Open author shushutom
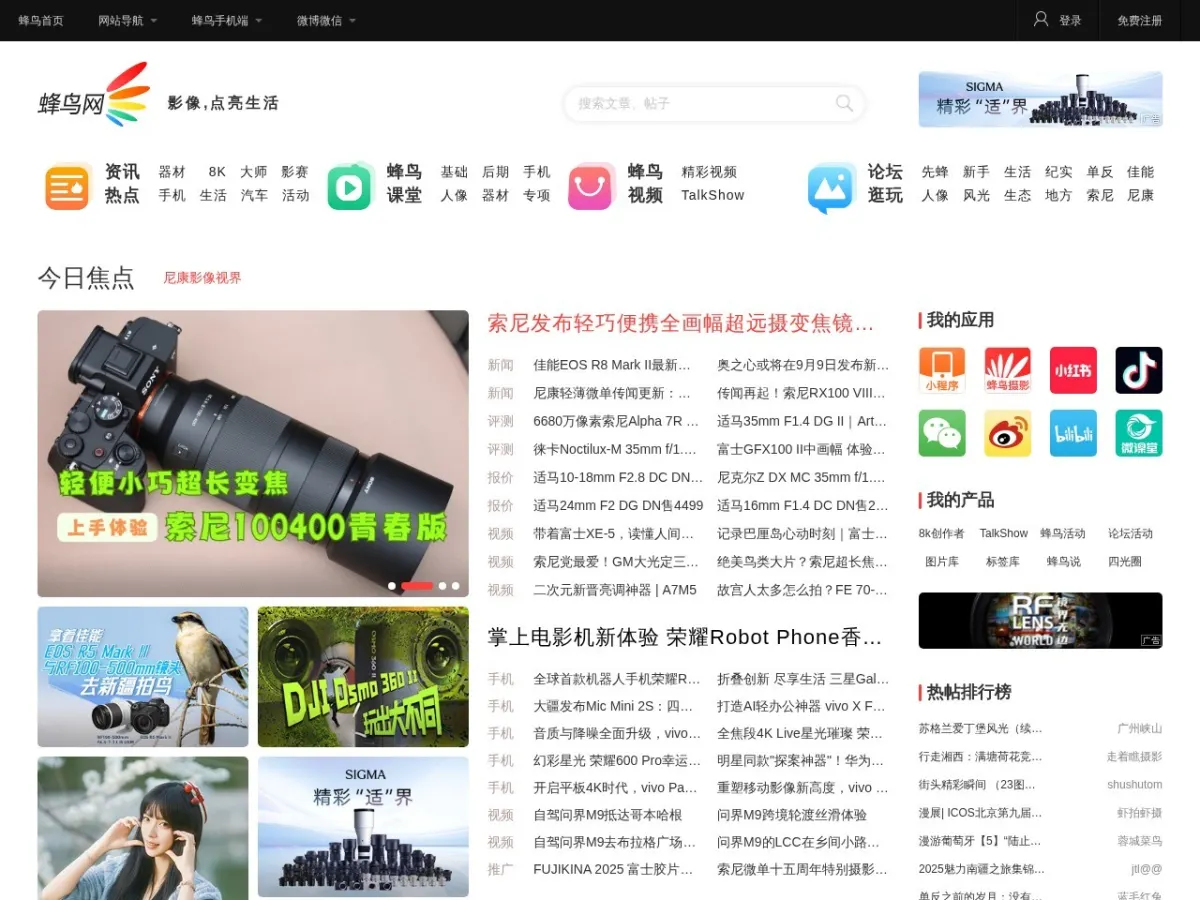1200x900 pixels. click(1134, 785)
